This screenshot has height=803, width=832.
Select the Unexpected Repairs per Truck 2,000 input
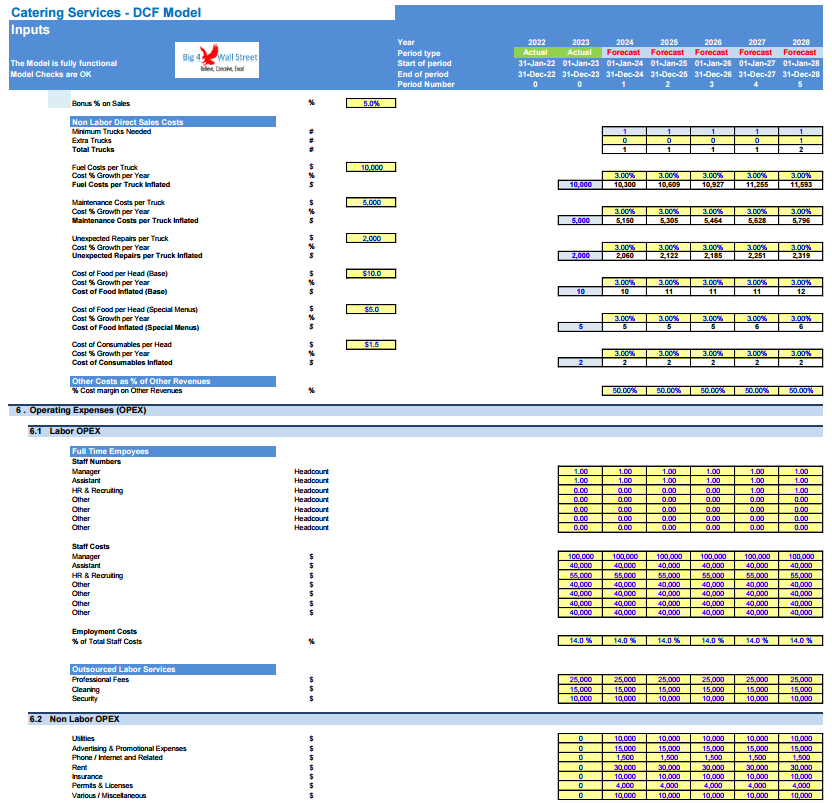point(371,238)
